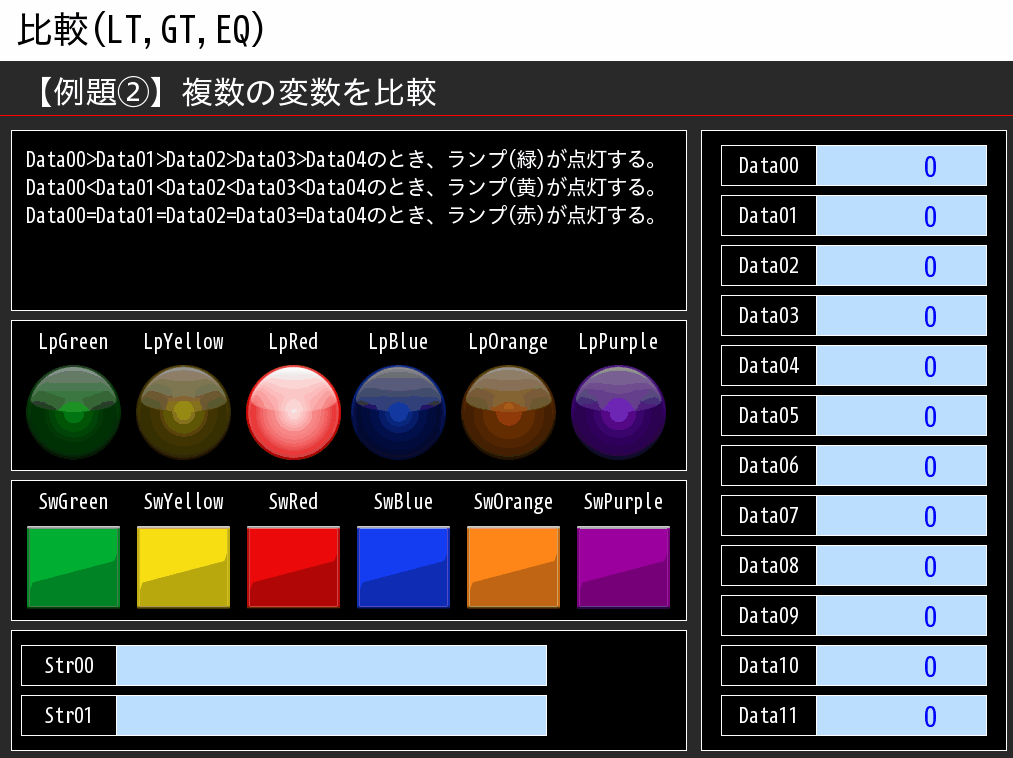The height and width of the screenshot is (758, 1013).
Task: Select the Data10 value field
Action: 901,666
